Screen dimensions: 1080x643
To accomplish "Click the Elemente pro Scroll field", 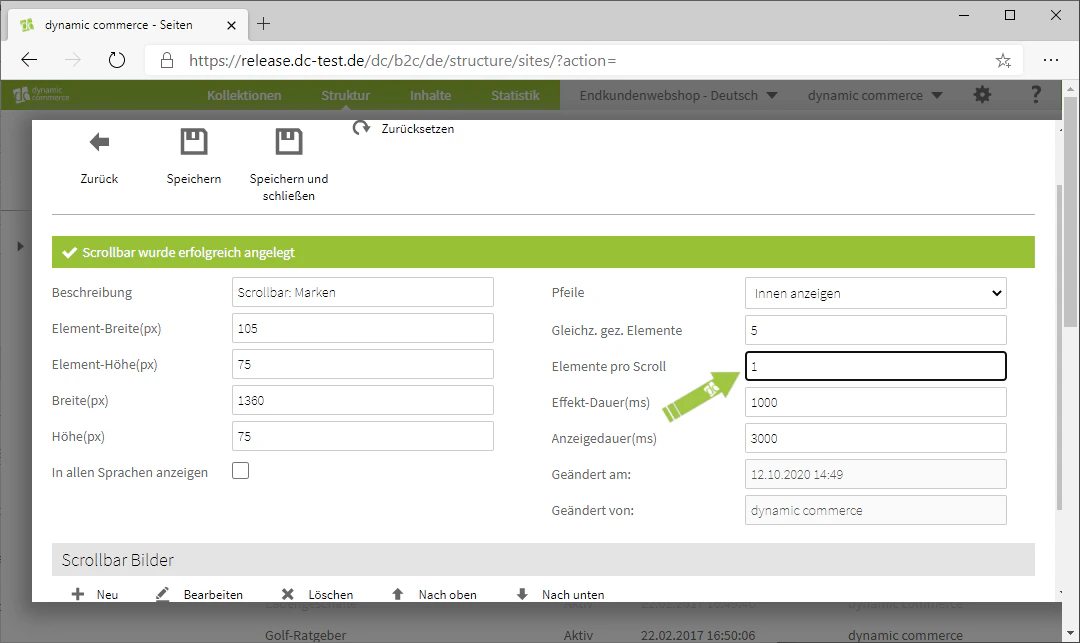I will [x=875, y=366].
